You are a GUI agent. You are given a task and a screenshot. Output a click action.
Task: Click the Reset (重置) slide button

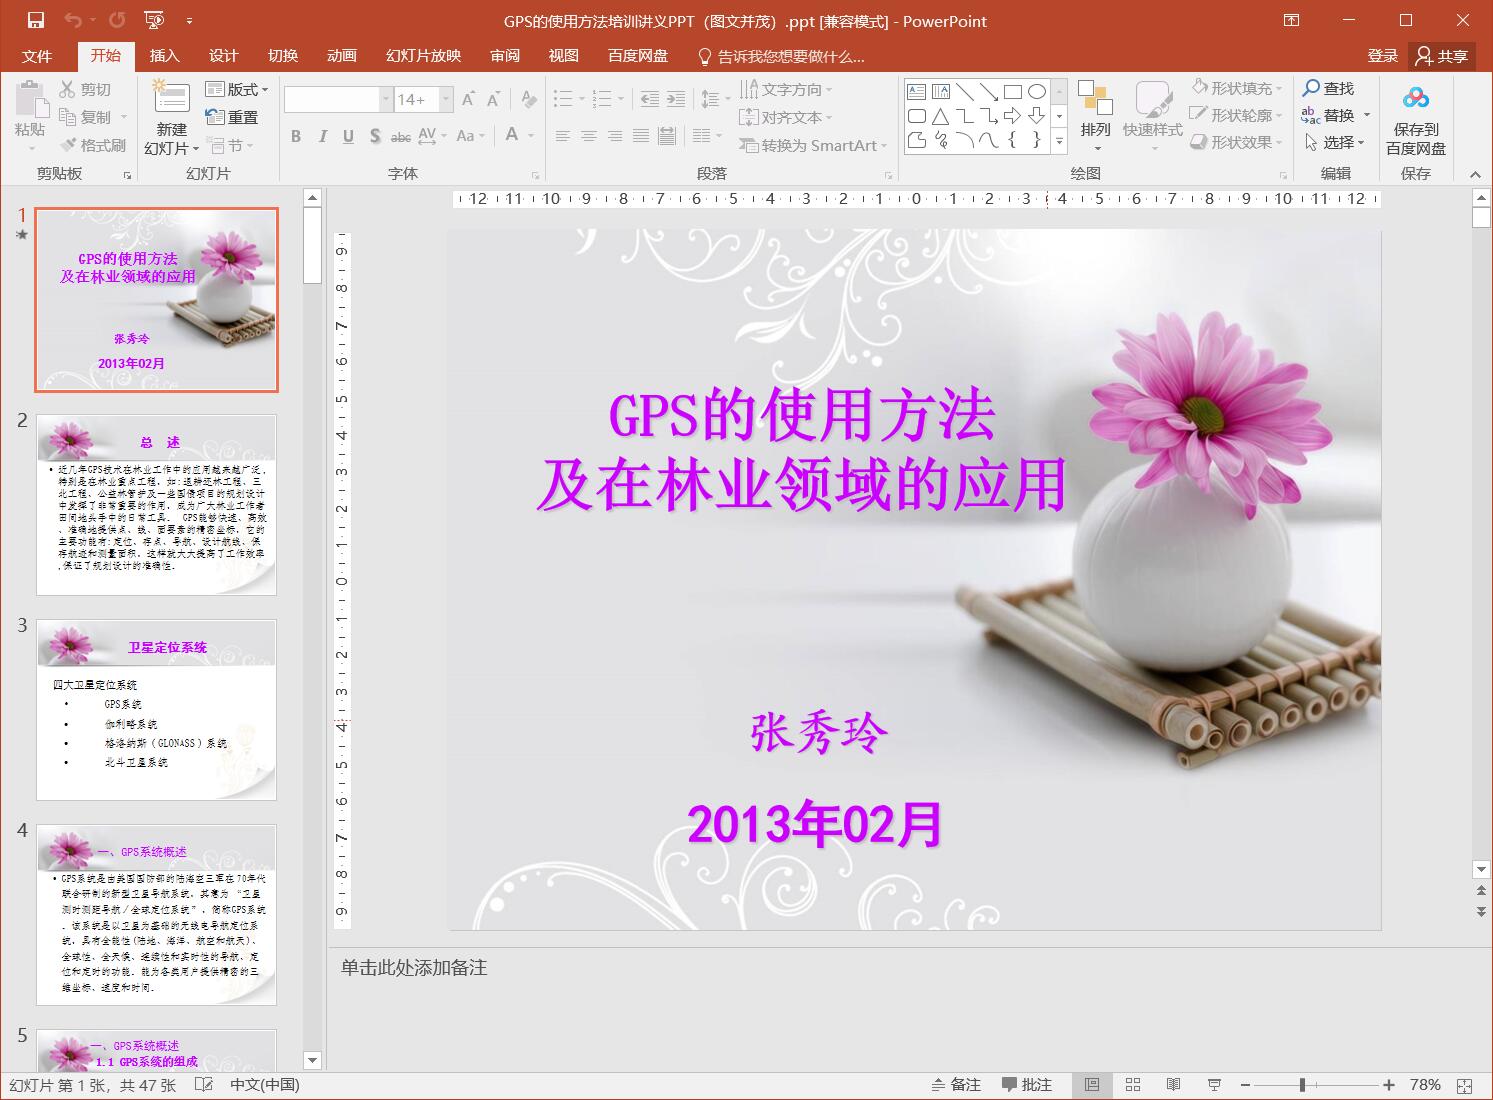point(232,117)
